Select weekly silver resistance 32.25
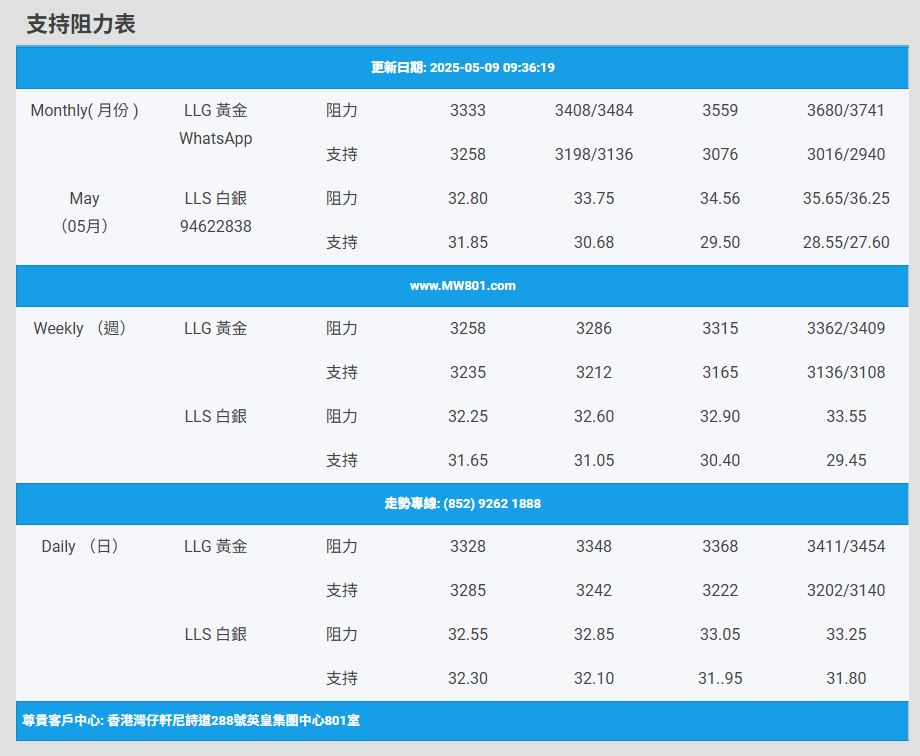The height and width of the screenshot is (756, 920). coord(468,416)
